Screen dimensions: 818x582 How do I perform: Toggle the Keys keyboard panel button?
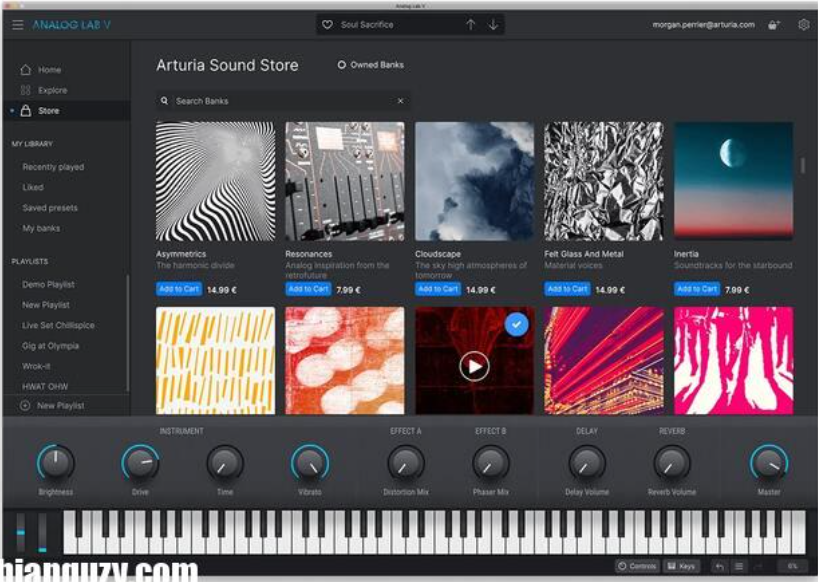tap(681, 566)
